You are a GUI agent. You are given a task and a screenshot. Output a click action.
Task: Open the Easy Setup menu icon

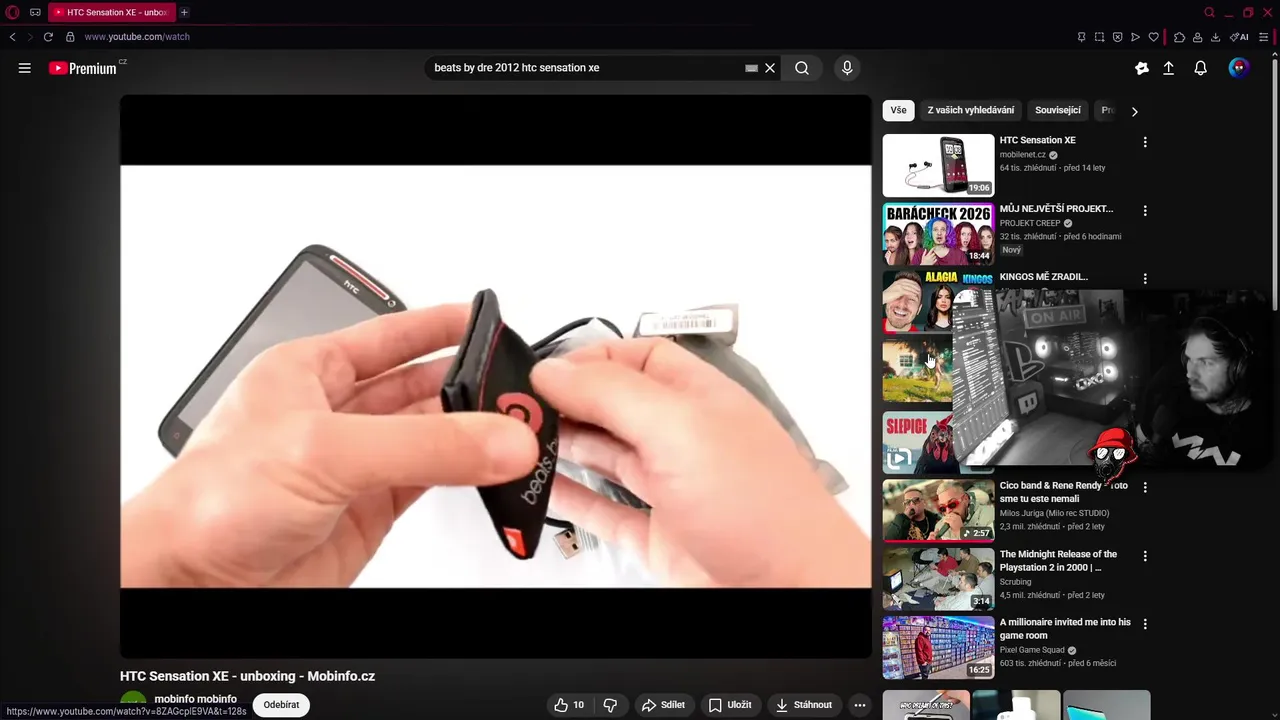tap(1265, 37)
